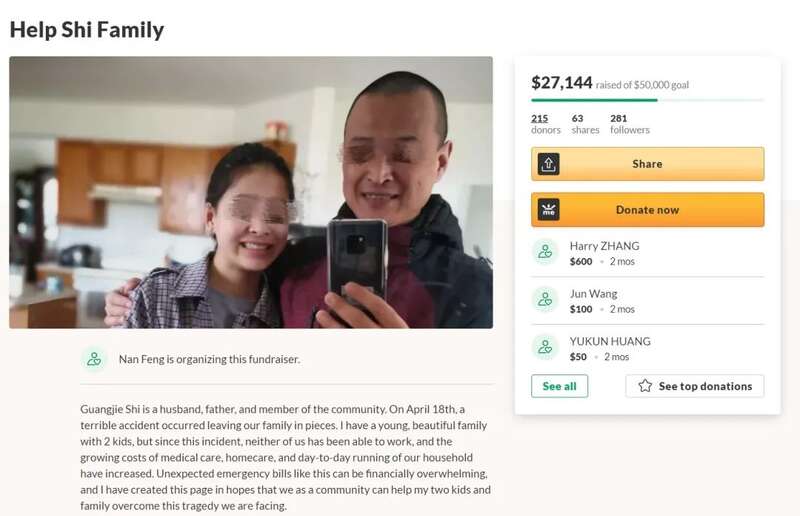The height and width of the screenshot is (516, 800).
Task: Click the fundraiser progress bar
Action: tap(647, 100)
